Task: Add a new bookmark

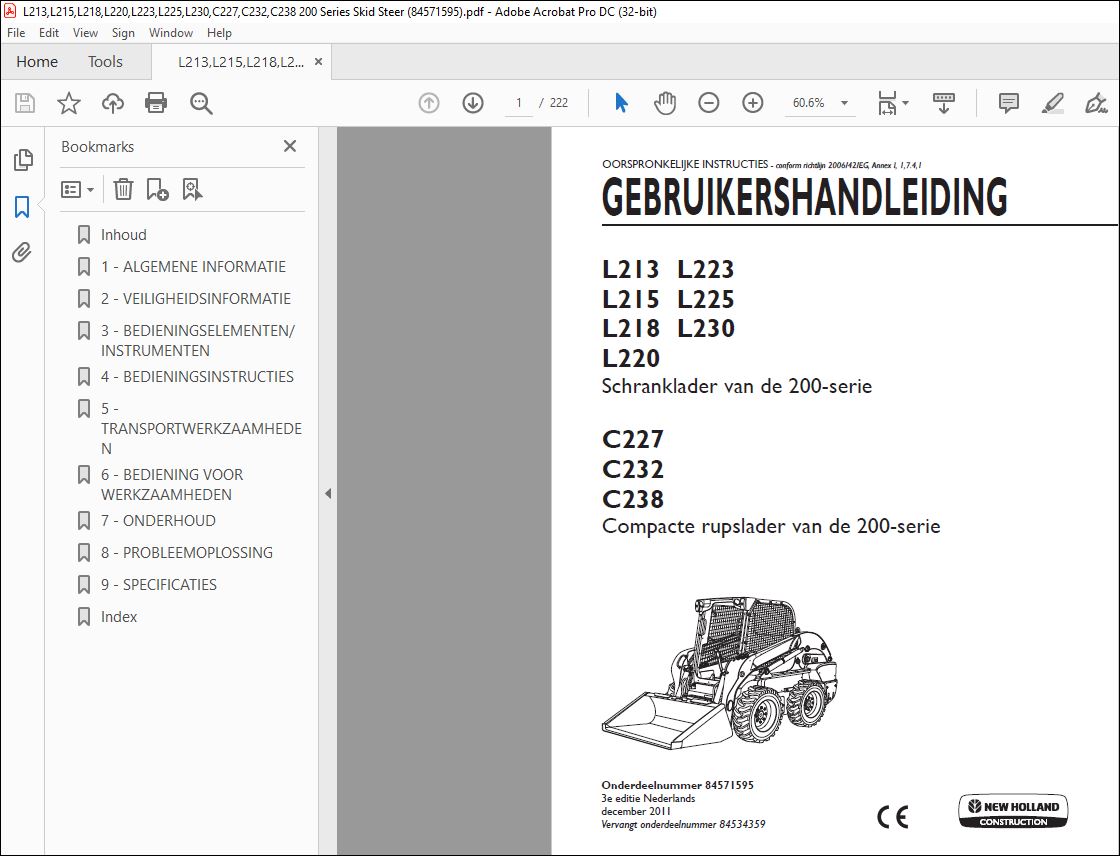Action: click(x=157, y=189)
